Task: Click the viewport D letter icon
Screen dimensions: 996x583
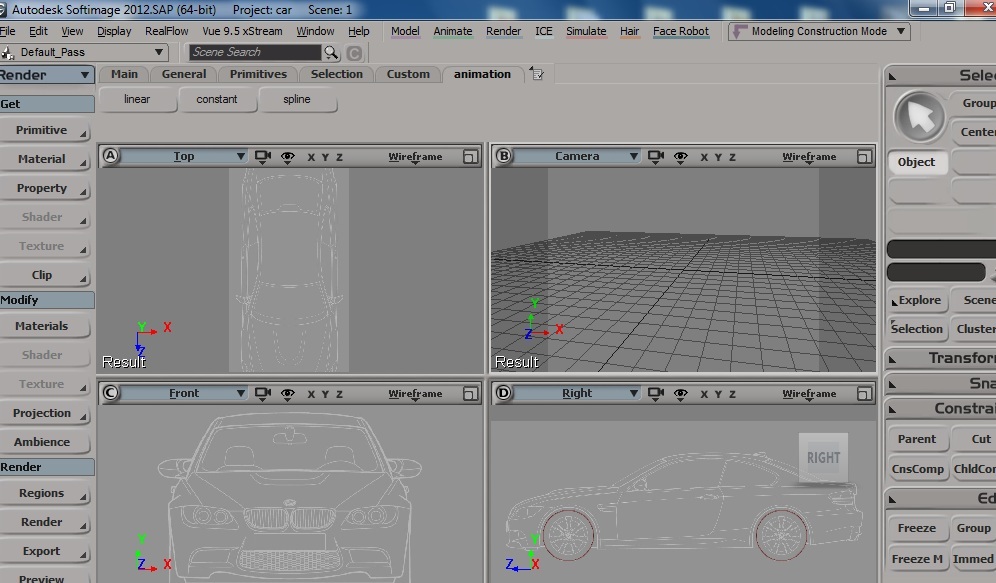Action: pyautogui.click(x=504, y=393)
